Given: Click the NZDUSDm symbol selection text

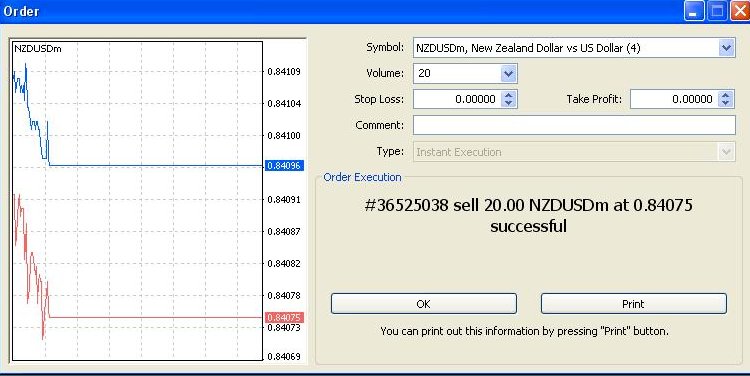Looking at the screenshot, I should [528, 48].
